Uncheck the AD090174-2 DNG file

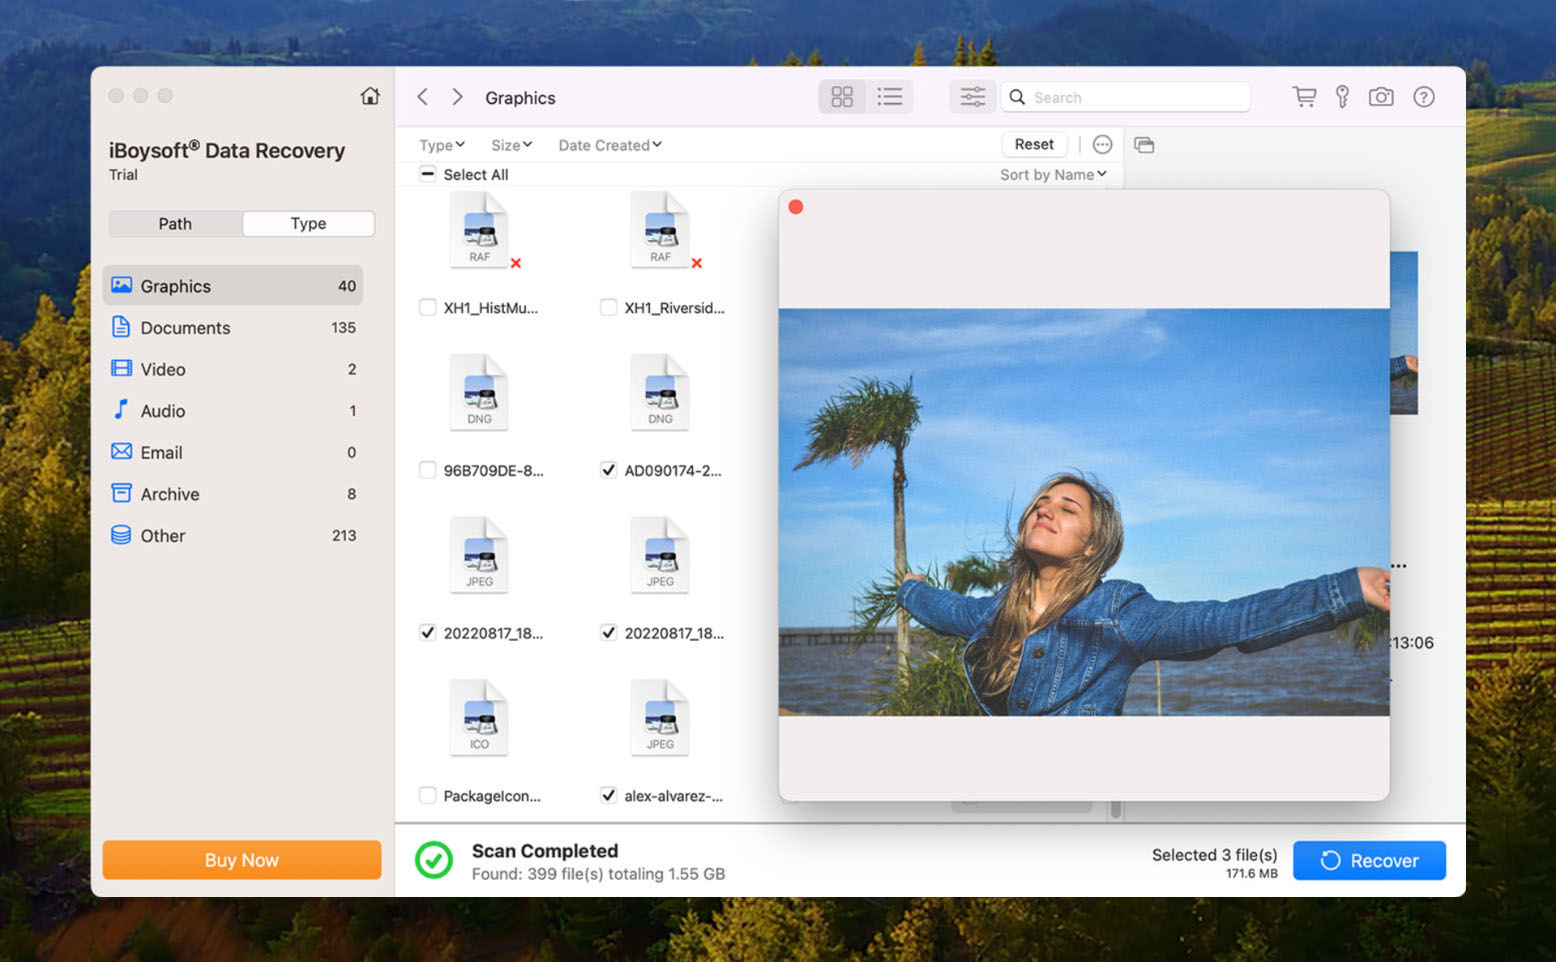click(x=608, y=469)
